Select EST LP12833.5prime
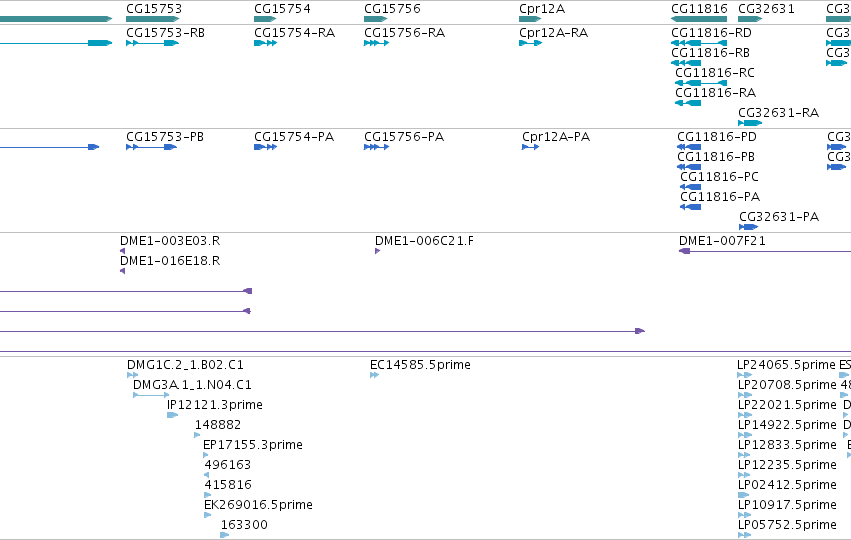 click(787, 445)
